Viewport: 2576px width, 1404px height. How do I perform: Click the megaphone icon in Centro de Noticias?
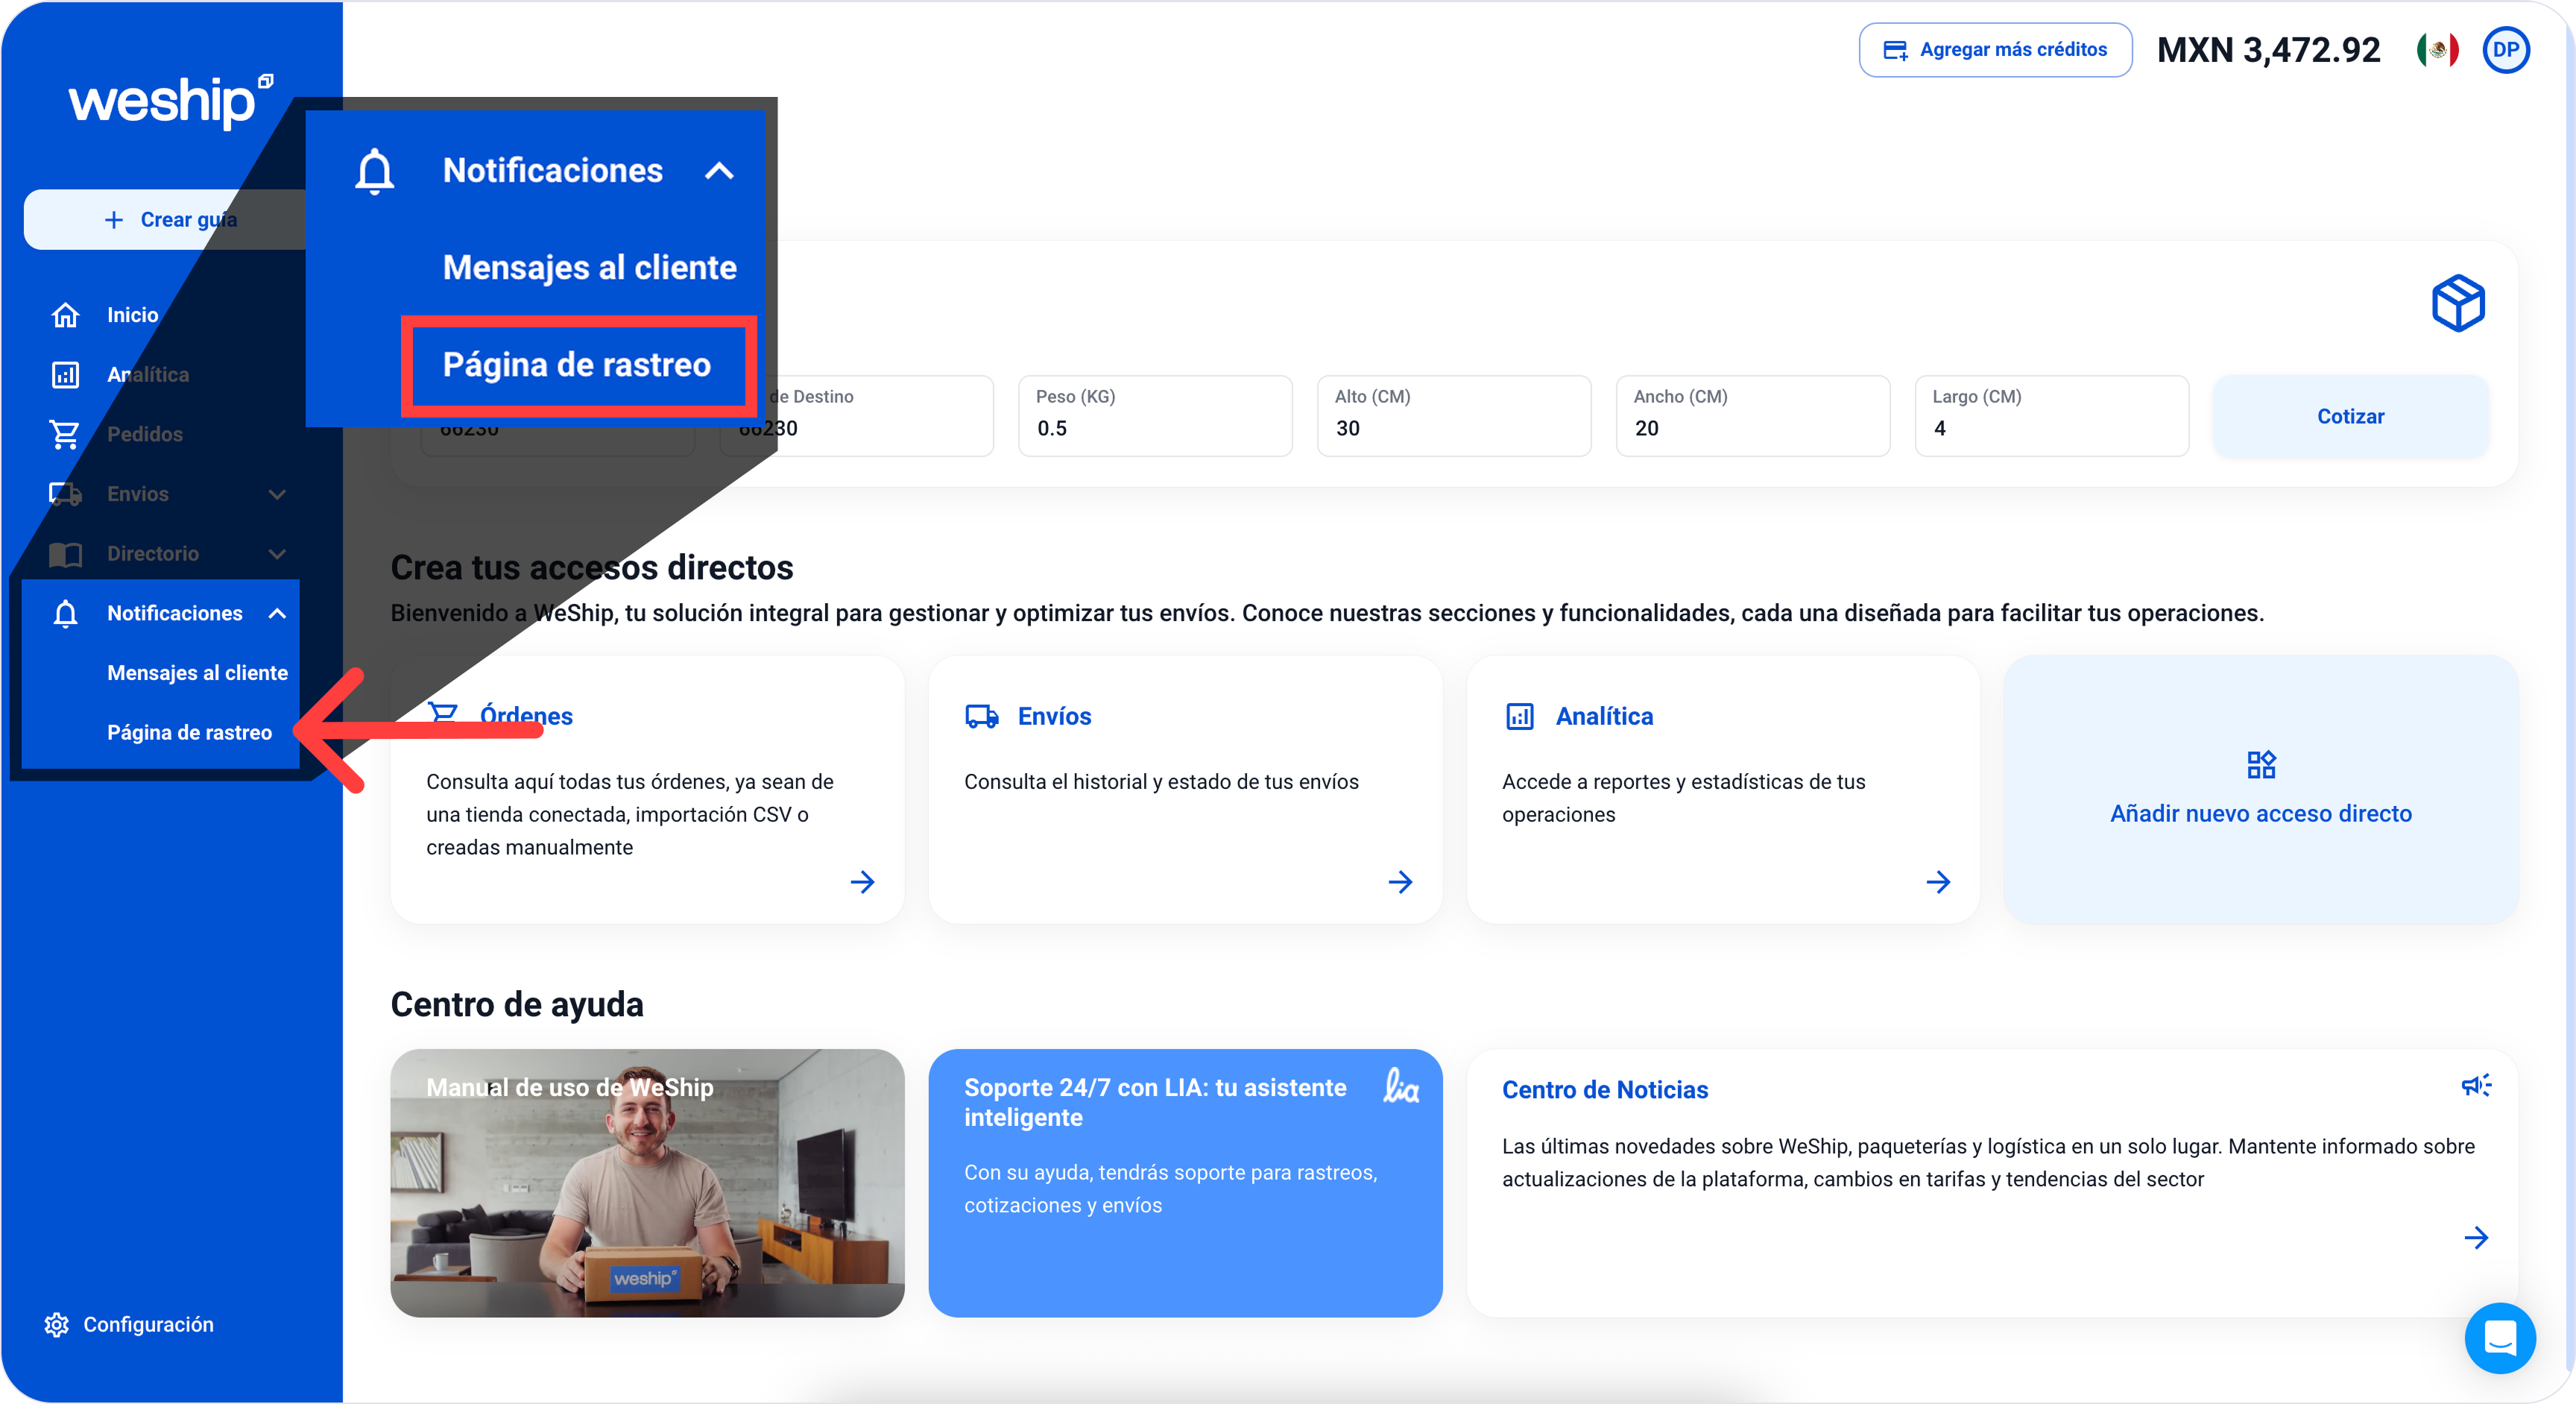(x=2476, y=1086)
